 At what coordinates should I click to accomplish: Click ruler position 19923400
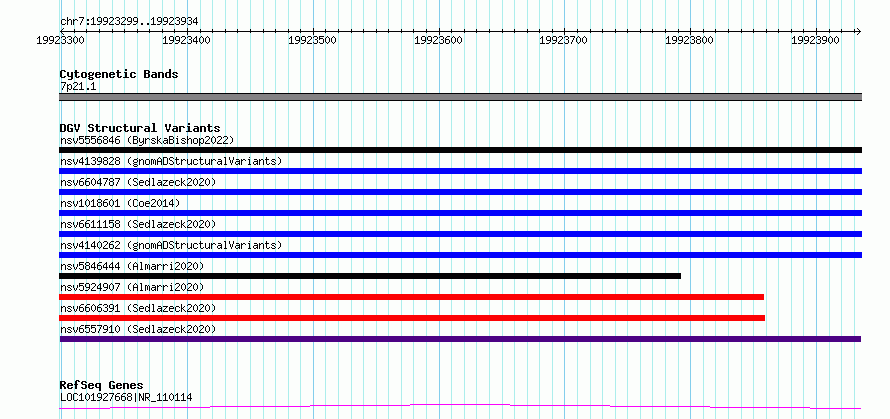[x=186, y=40]
